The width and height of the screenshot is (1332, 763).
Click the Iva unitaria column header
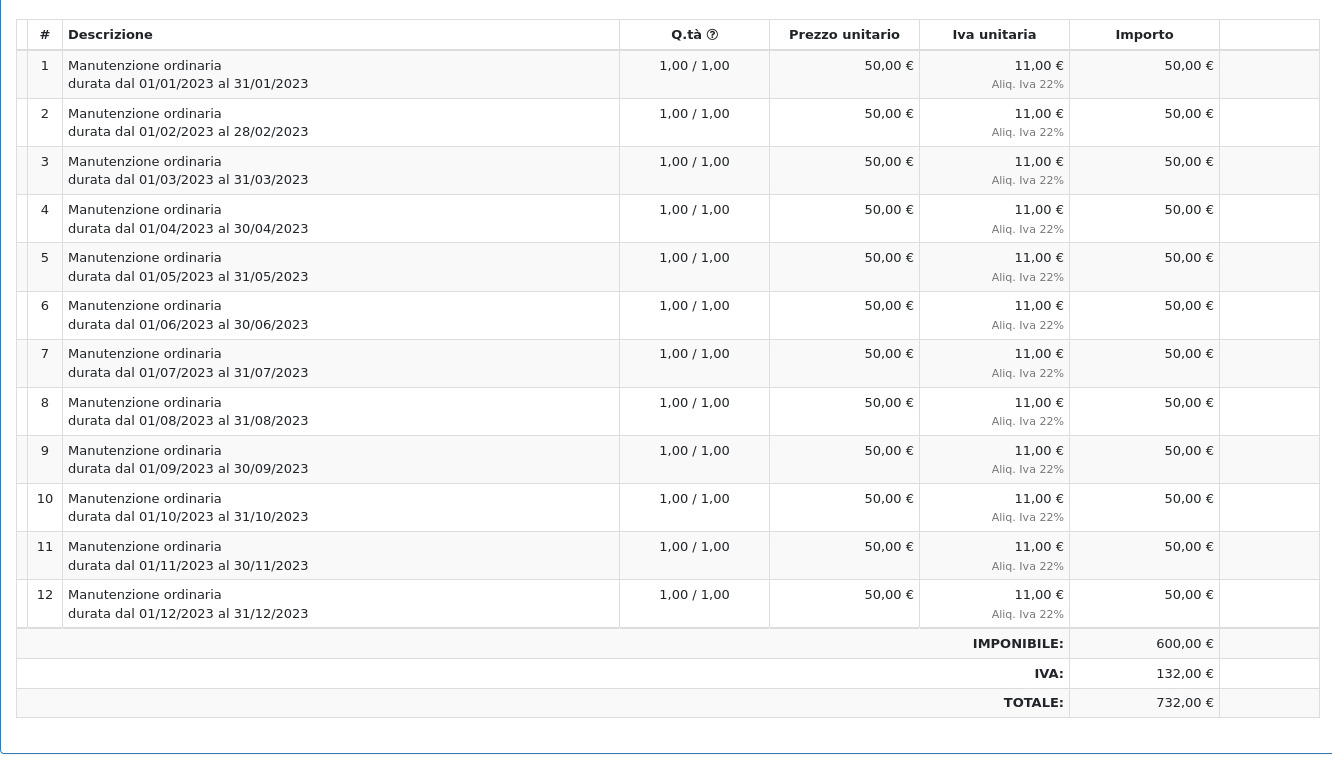click(994, 35)
